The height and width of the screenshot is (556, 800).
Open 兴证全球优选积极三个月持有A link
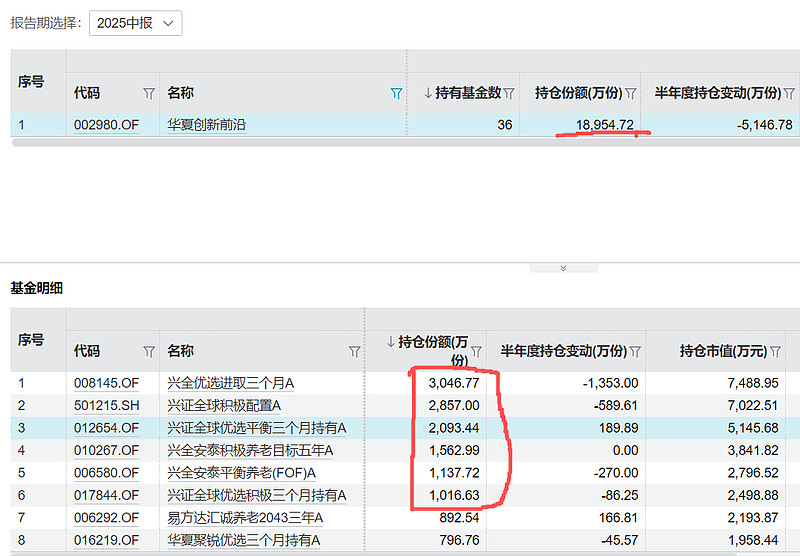[257, 495]
